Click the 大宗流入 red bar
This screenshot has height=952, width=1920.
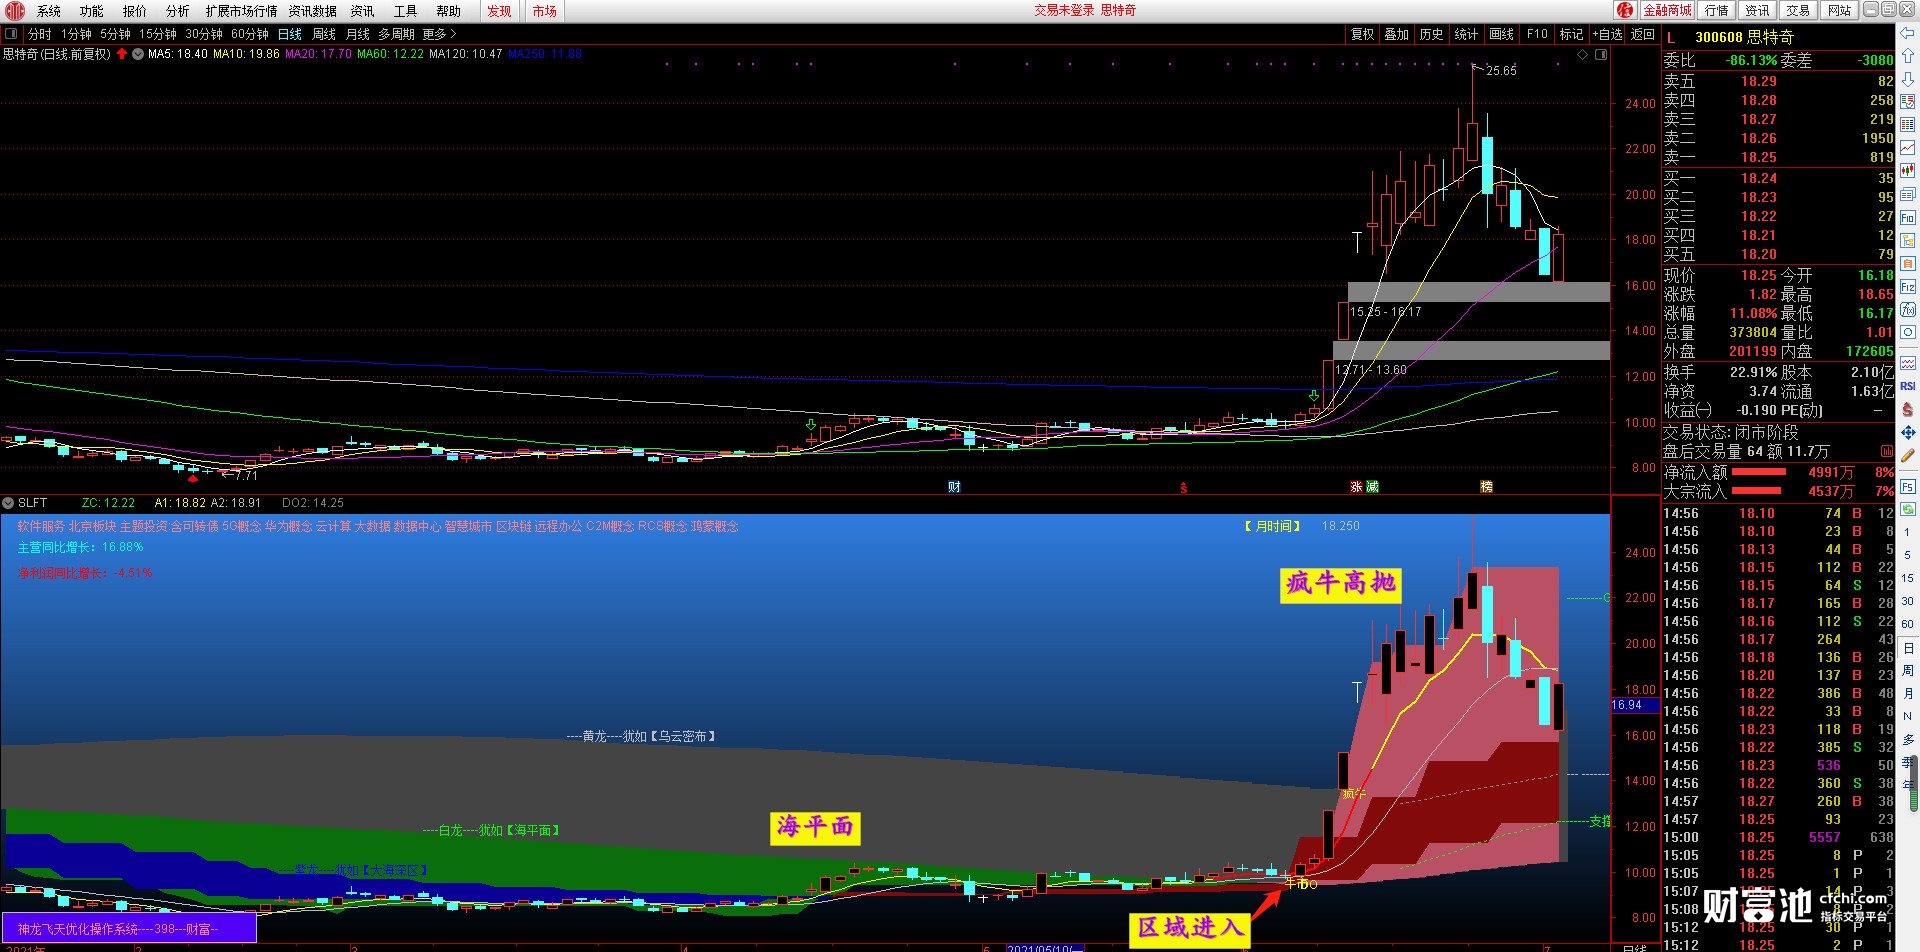(x=1756, y=491)
